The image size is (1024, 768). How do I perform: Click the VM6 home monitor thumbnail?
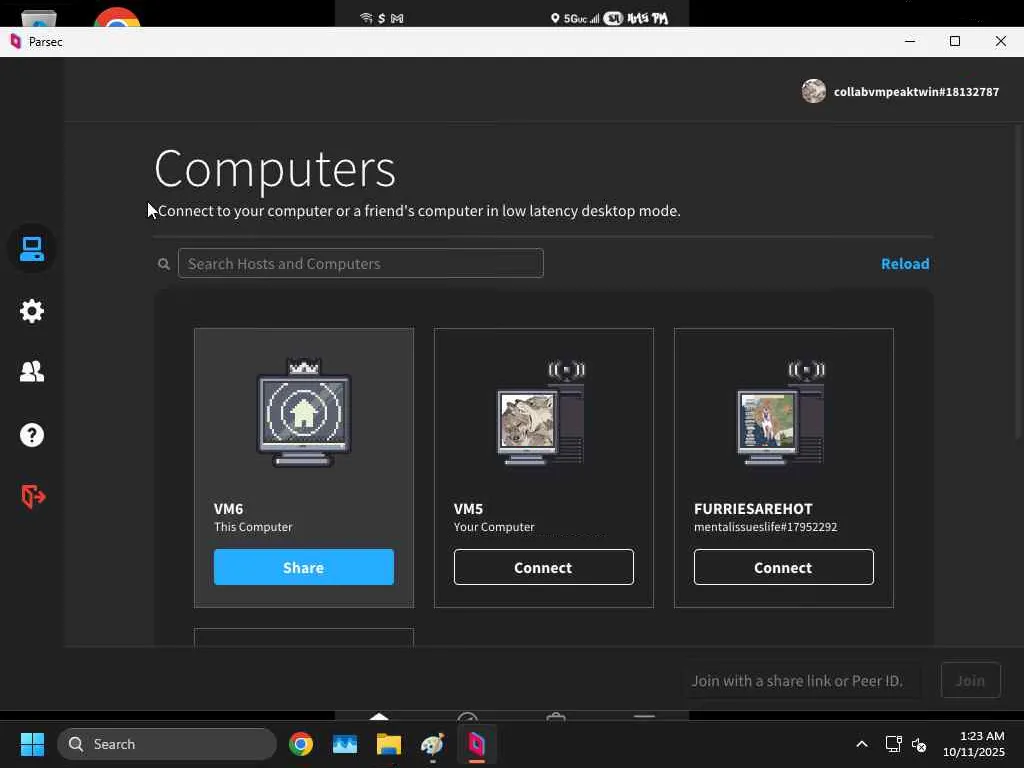click(x=304, y=413)
